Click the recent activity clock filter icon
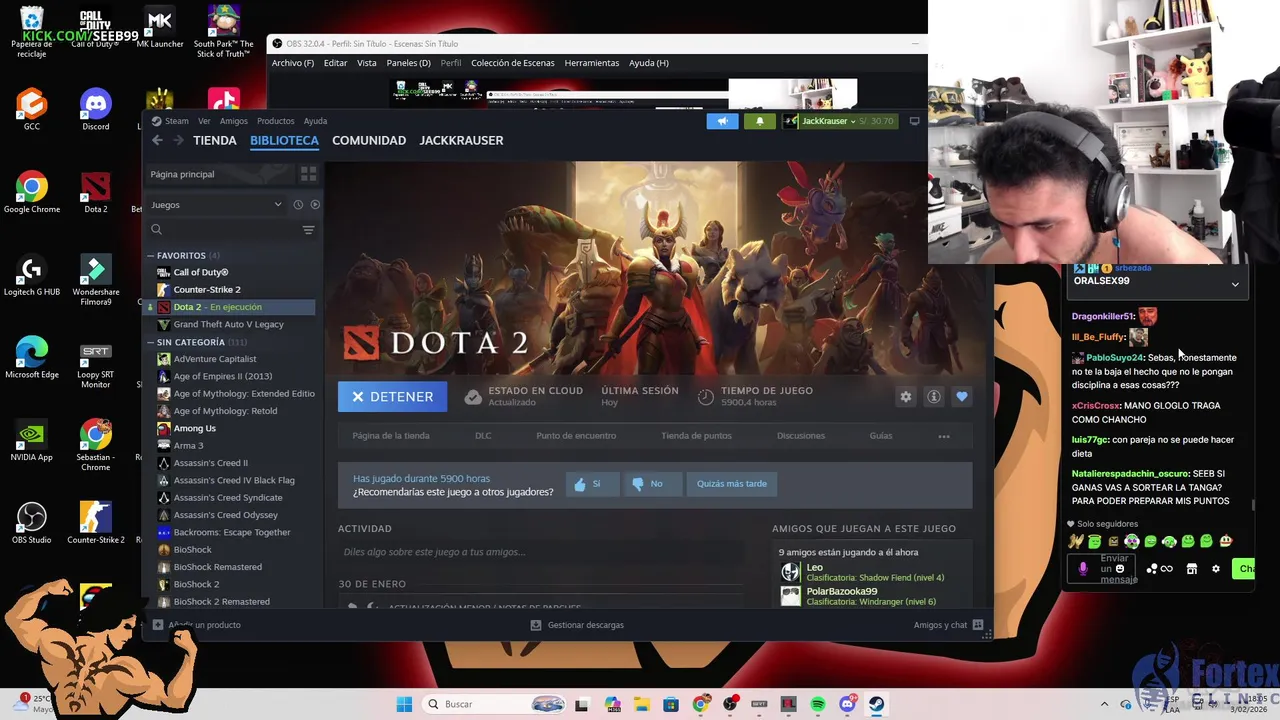1280x720 pixels. pyautogui.click(x=298, y=205)
